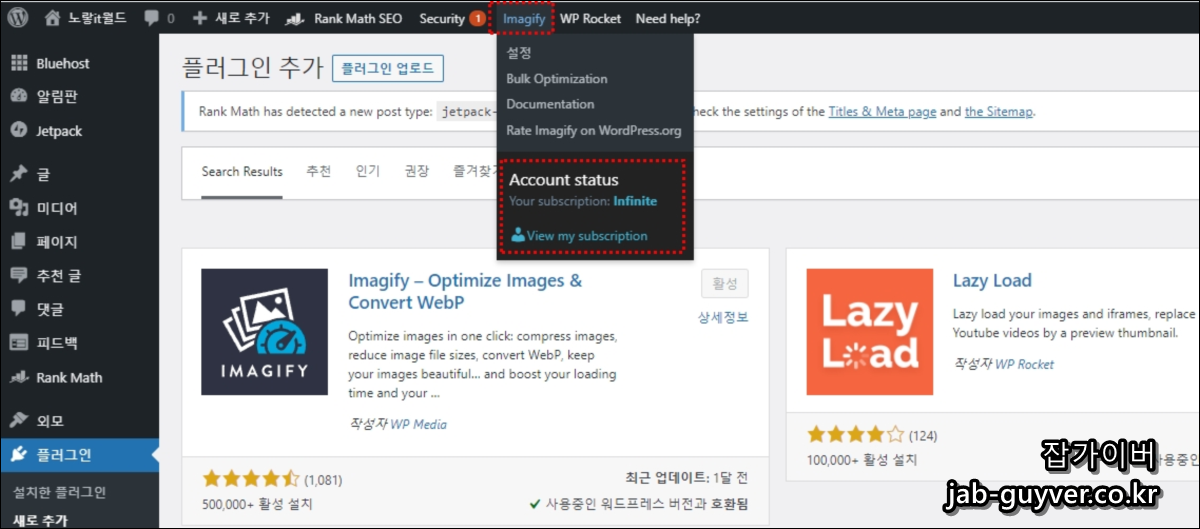Click the Imagify plugin logo thumbnail
This screenshot has height=529, width=1200.
click(264, 332)
